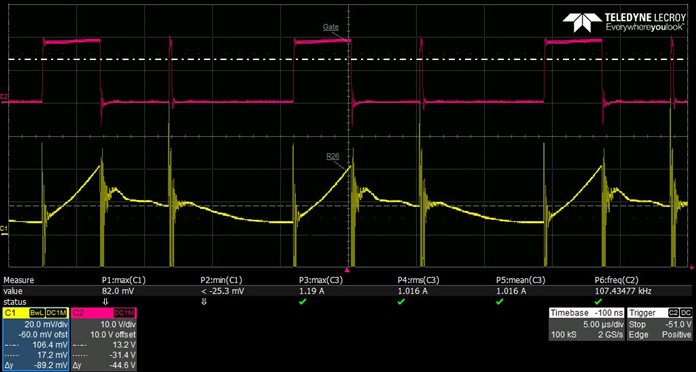
Task: Open the C2 channel descriptor header
Action: [104, 313]
